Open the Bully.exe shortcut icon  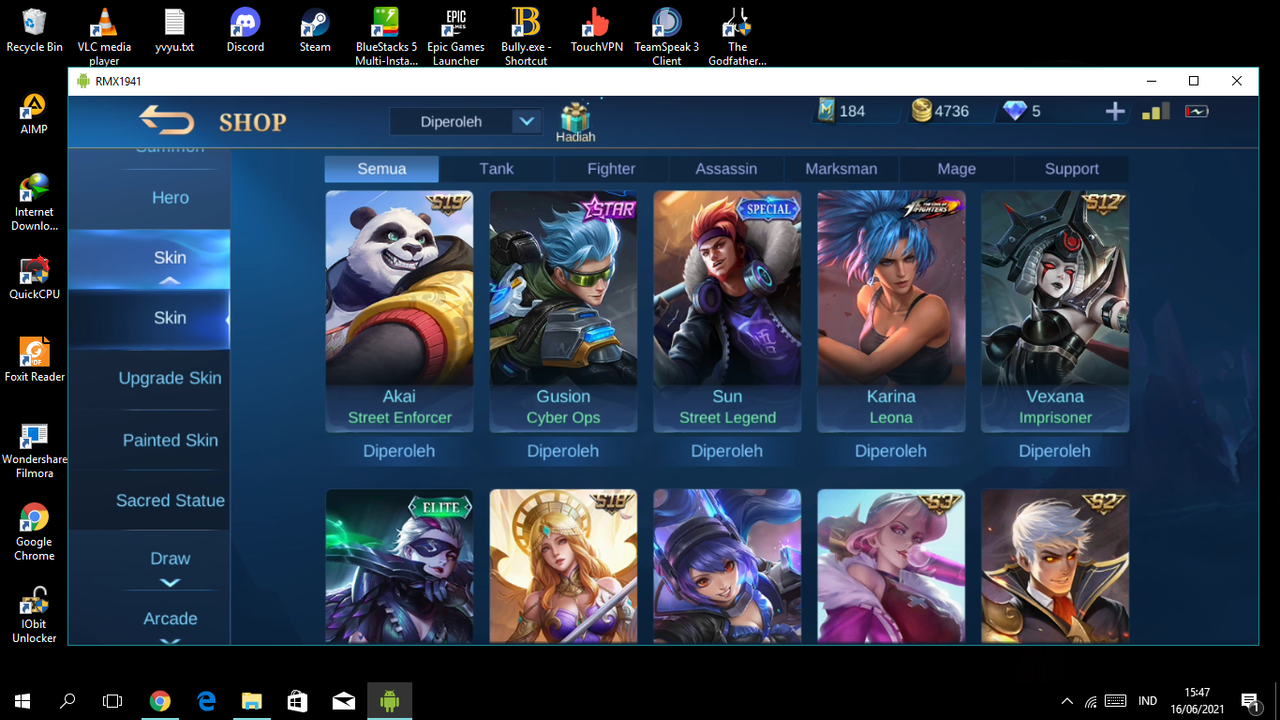[x=526, y=37]
